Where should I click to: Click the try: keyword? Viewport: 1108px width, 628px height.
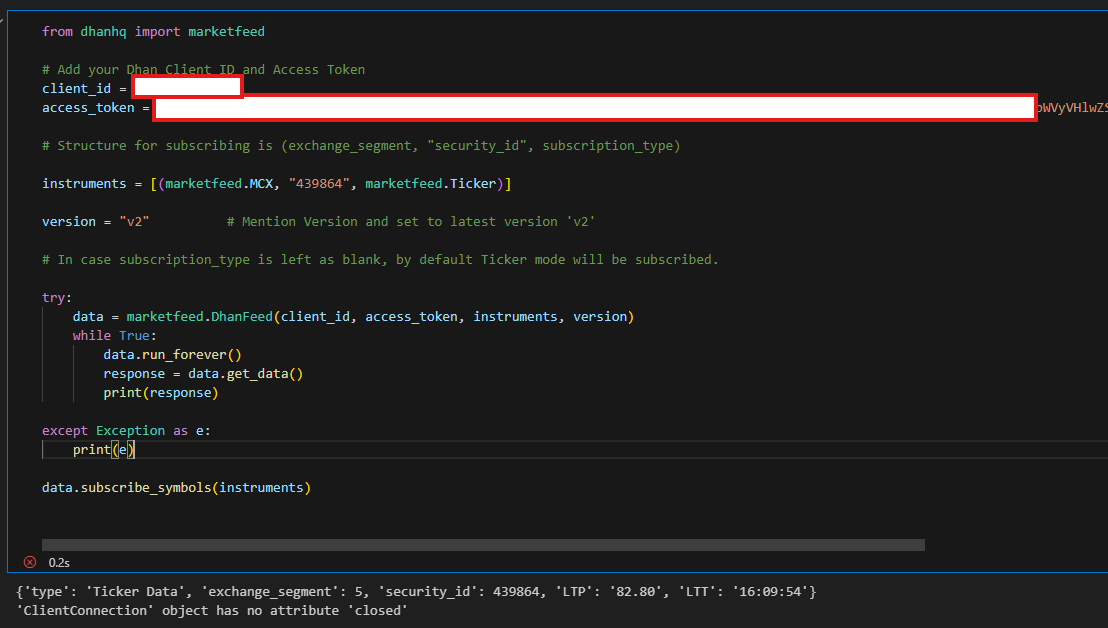57,298
